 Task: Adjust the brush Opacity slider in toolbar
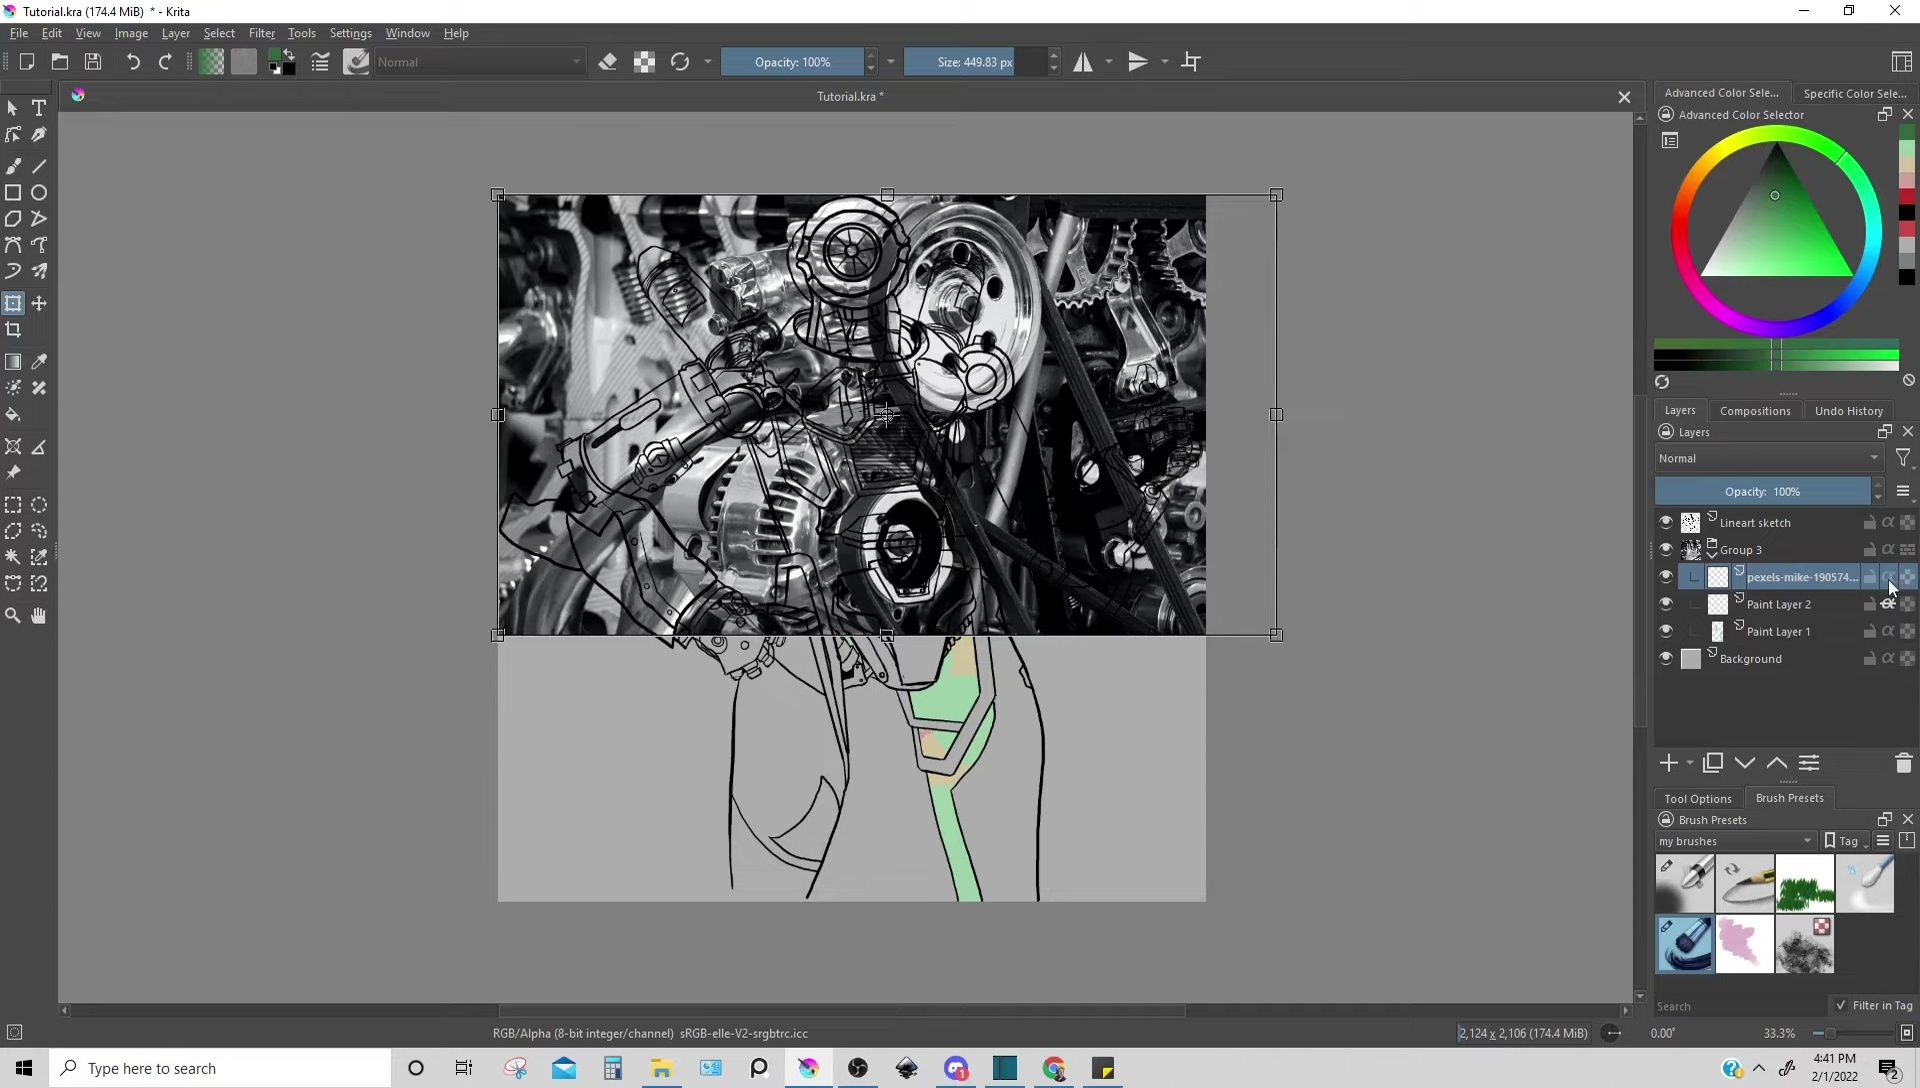click(x=792, y=62)
